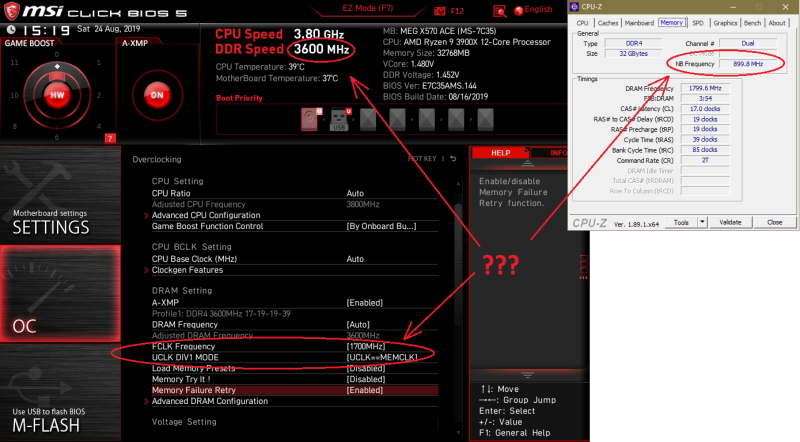This screenshot has height=442, width=800.
Task: Click the back arrow next to HOT KEY
Action: (x=453, y=159)
